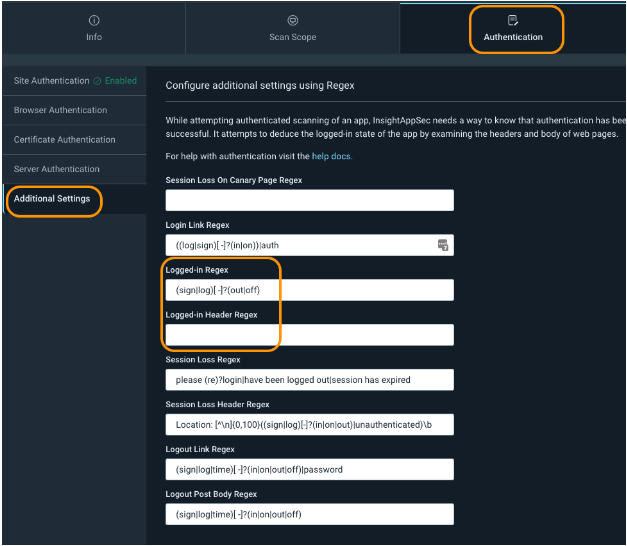Click the Session Loss Regex text box
Viewport: 627px width, 546px height.
pyautogui.click(x=309, y=380)
